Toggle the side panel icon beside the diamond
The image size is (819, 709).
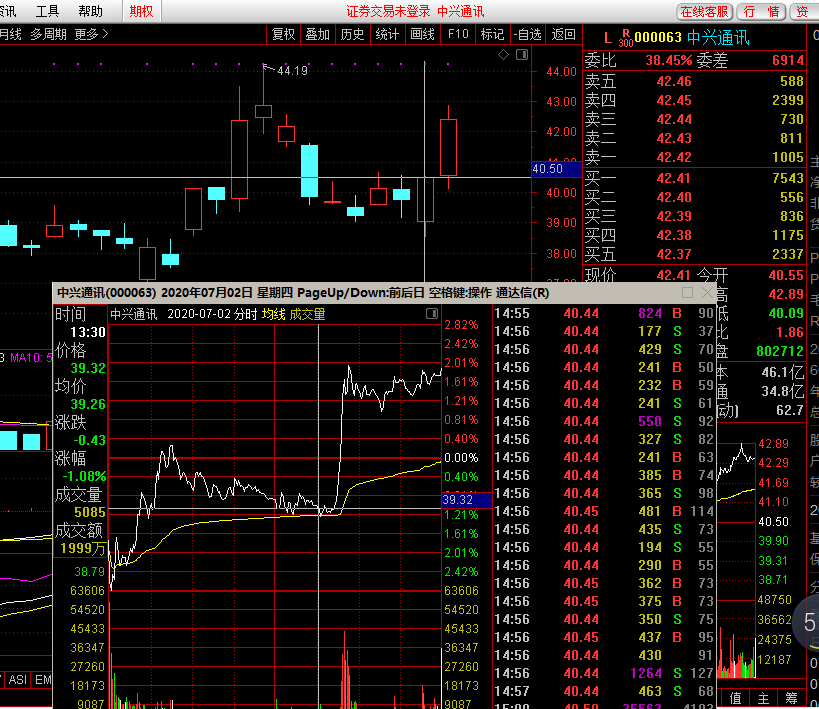[x=522, y=54]
